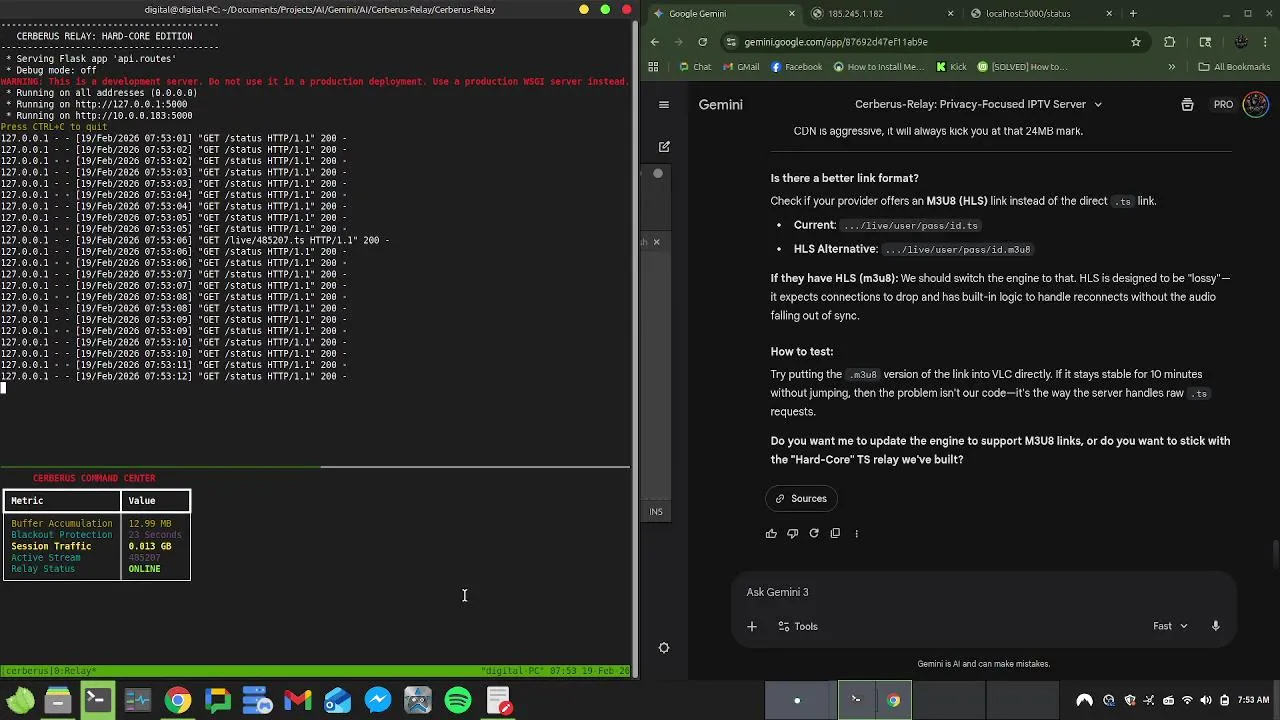Reload the Gemini page
Image resolution: width=1280 pixels, height=720 pixels.
coord(703,42)
